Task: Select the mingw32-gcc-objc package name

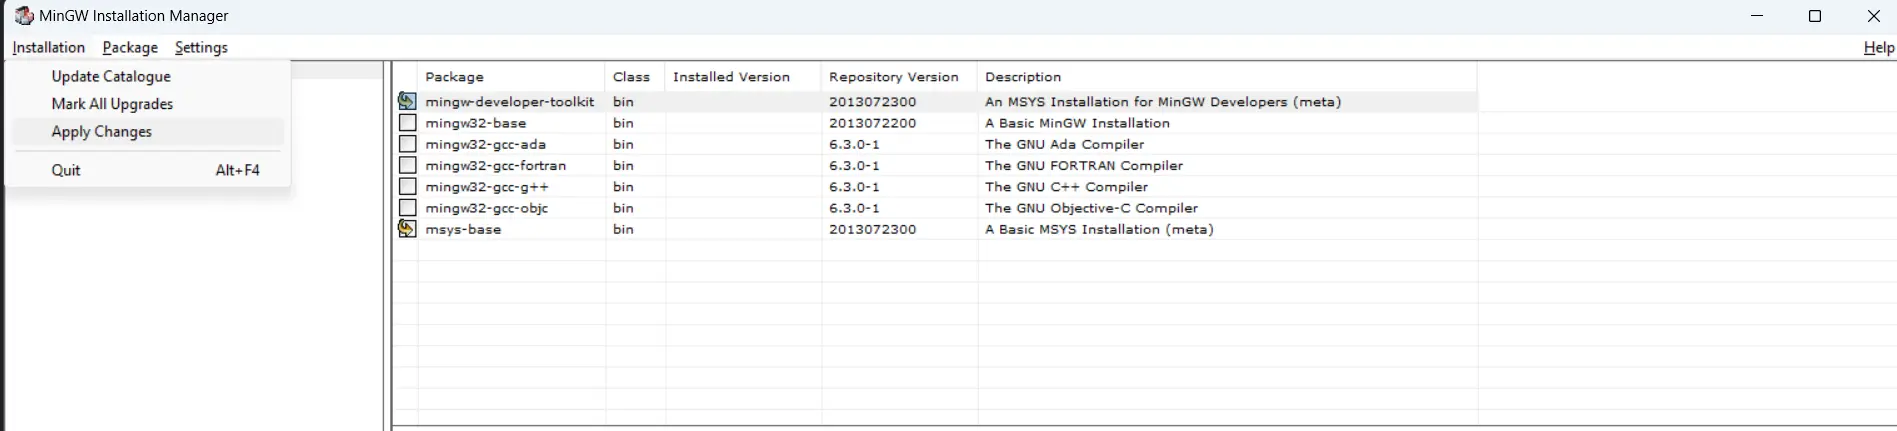Action: 486,208
